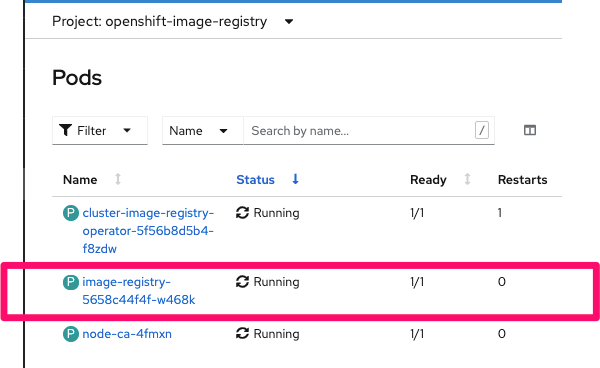Focus the Search by name field
600x368 pixels.
point(369,130)
